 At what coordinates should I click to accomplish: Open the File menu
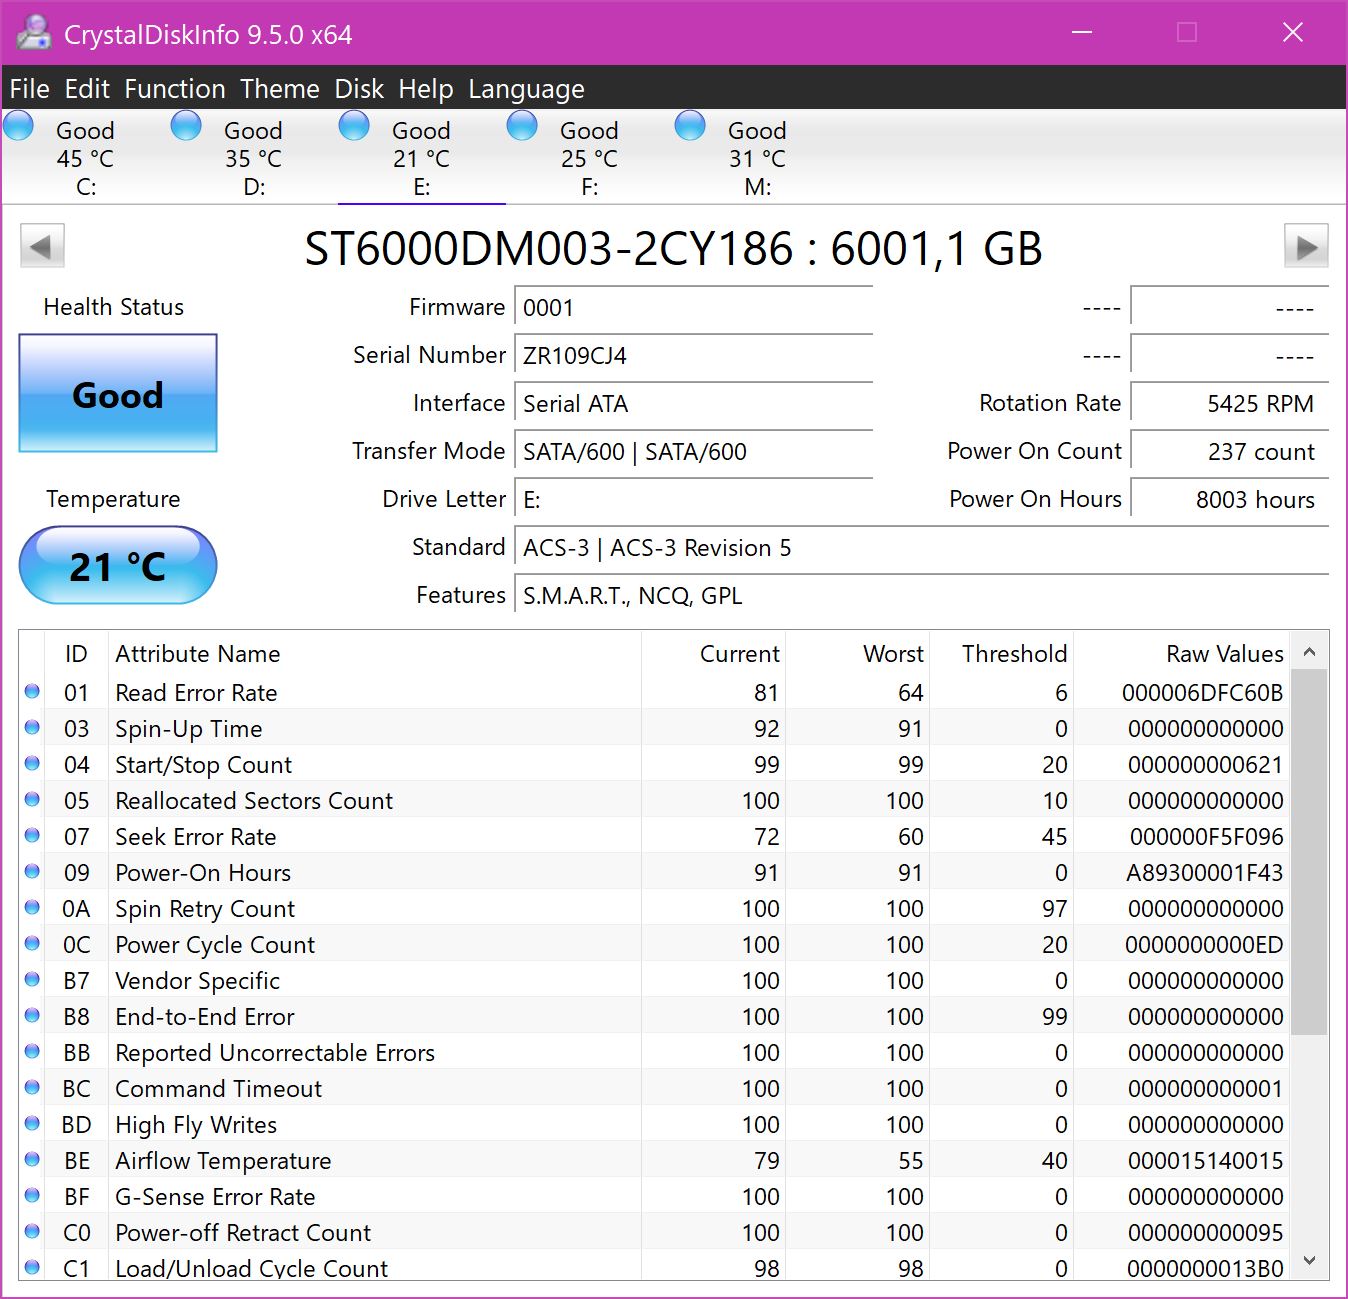pos(29,89)
